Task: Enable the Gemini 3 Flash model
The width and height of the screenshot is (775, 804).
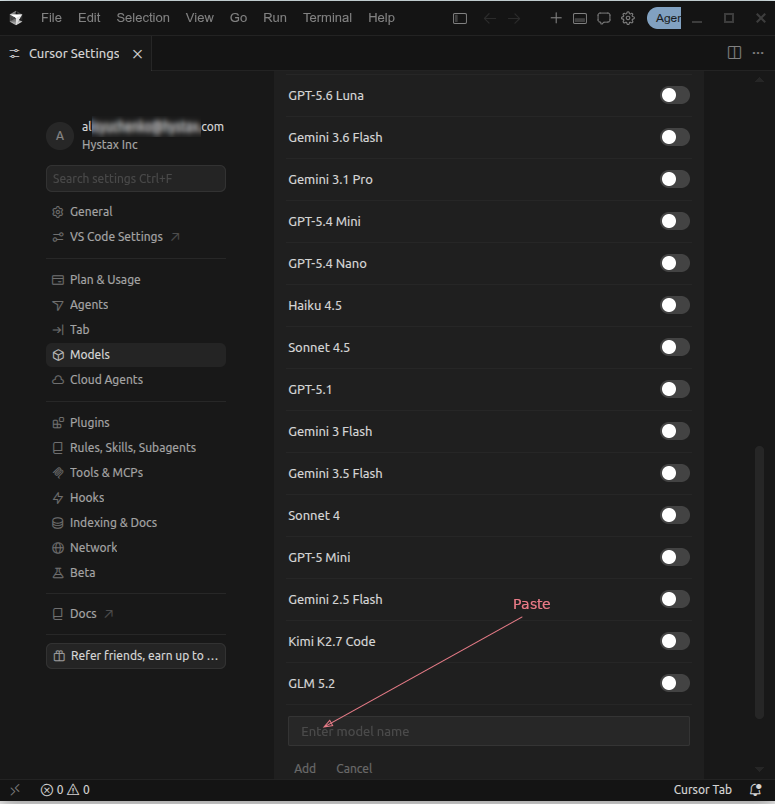Action: tap(674, 431)
